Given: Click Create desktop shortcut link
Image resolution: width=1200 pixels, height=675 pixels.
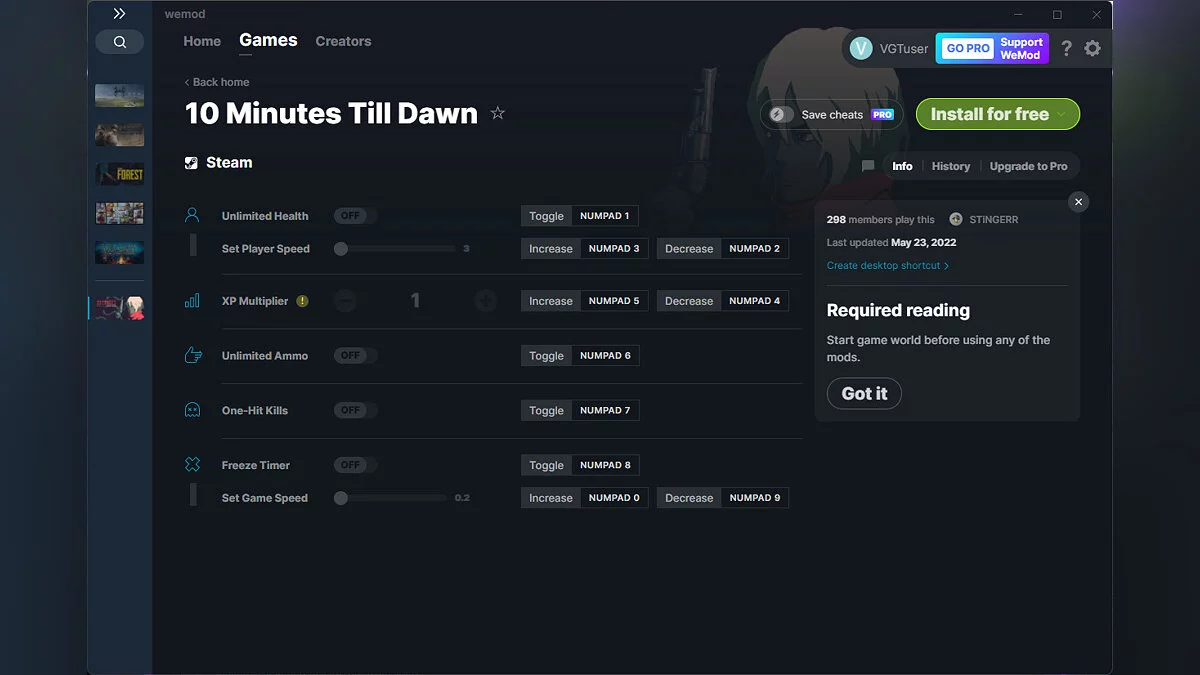Looking at the screenshot, I should (x=888, y=266).
